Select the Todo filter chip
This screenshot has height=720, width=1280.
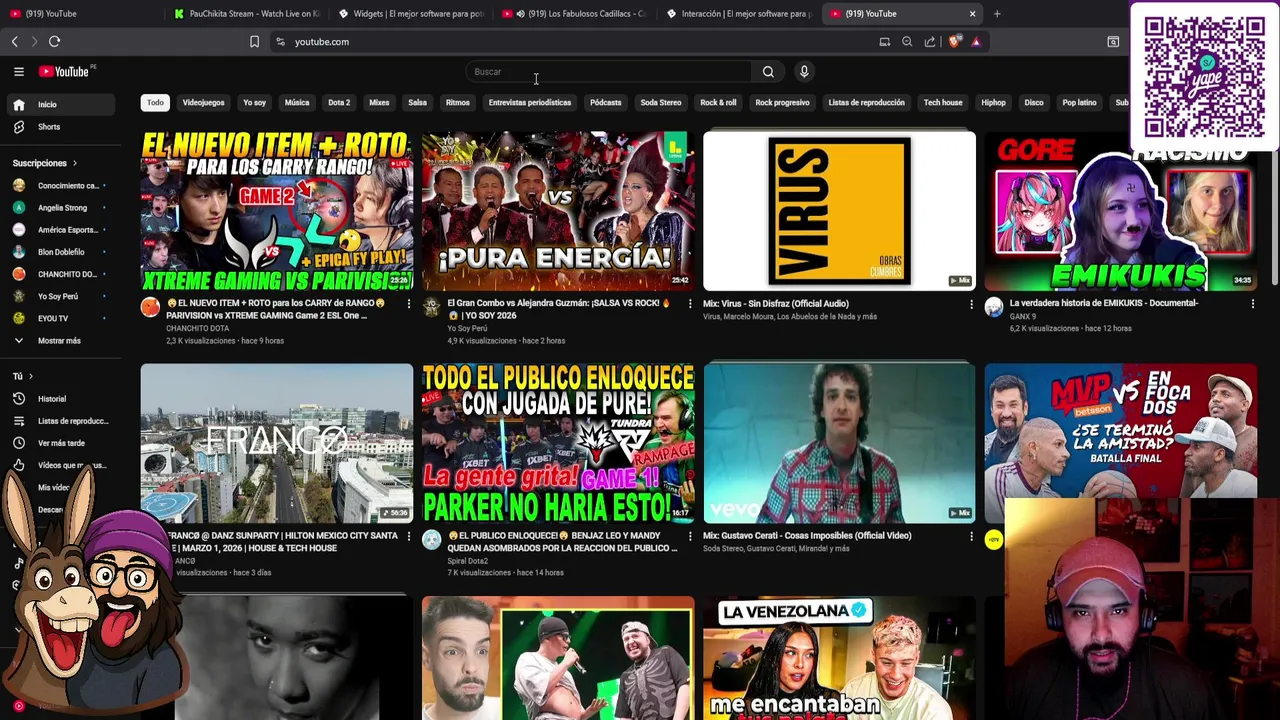[x=155, y=103]
